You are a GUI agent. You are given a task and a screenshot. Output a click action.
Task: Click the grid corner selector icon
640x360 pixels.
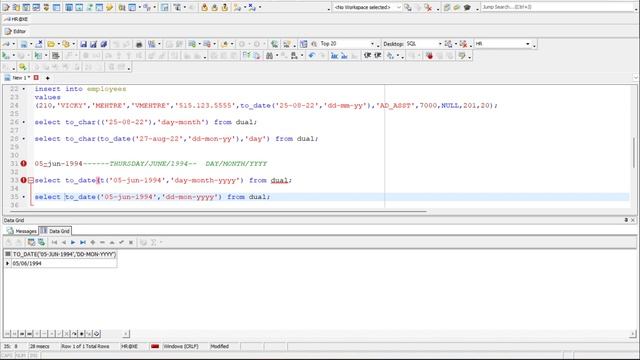(x=7, y=254)
